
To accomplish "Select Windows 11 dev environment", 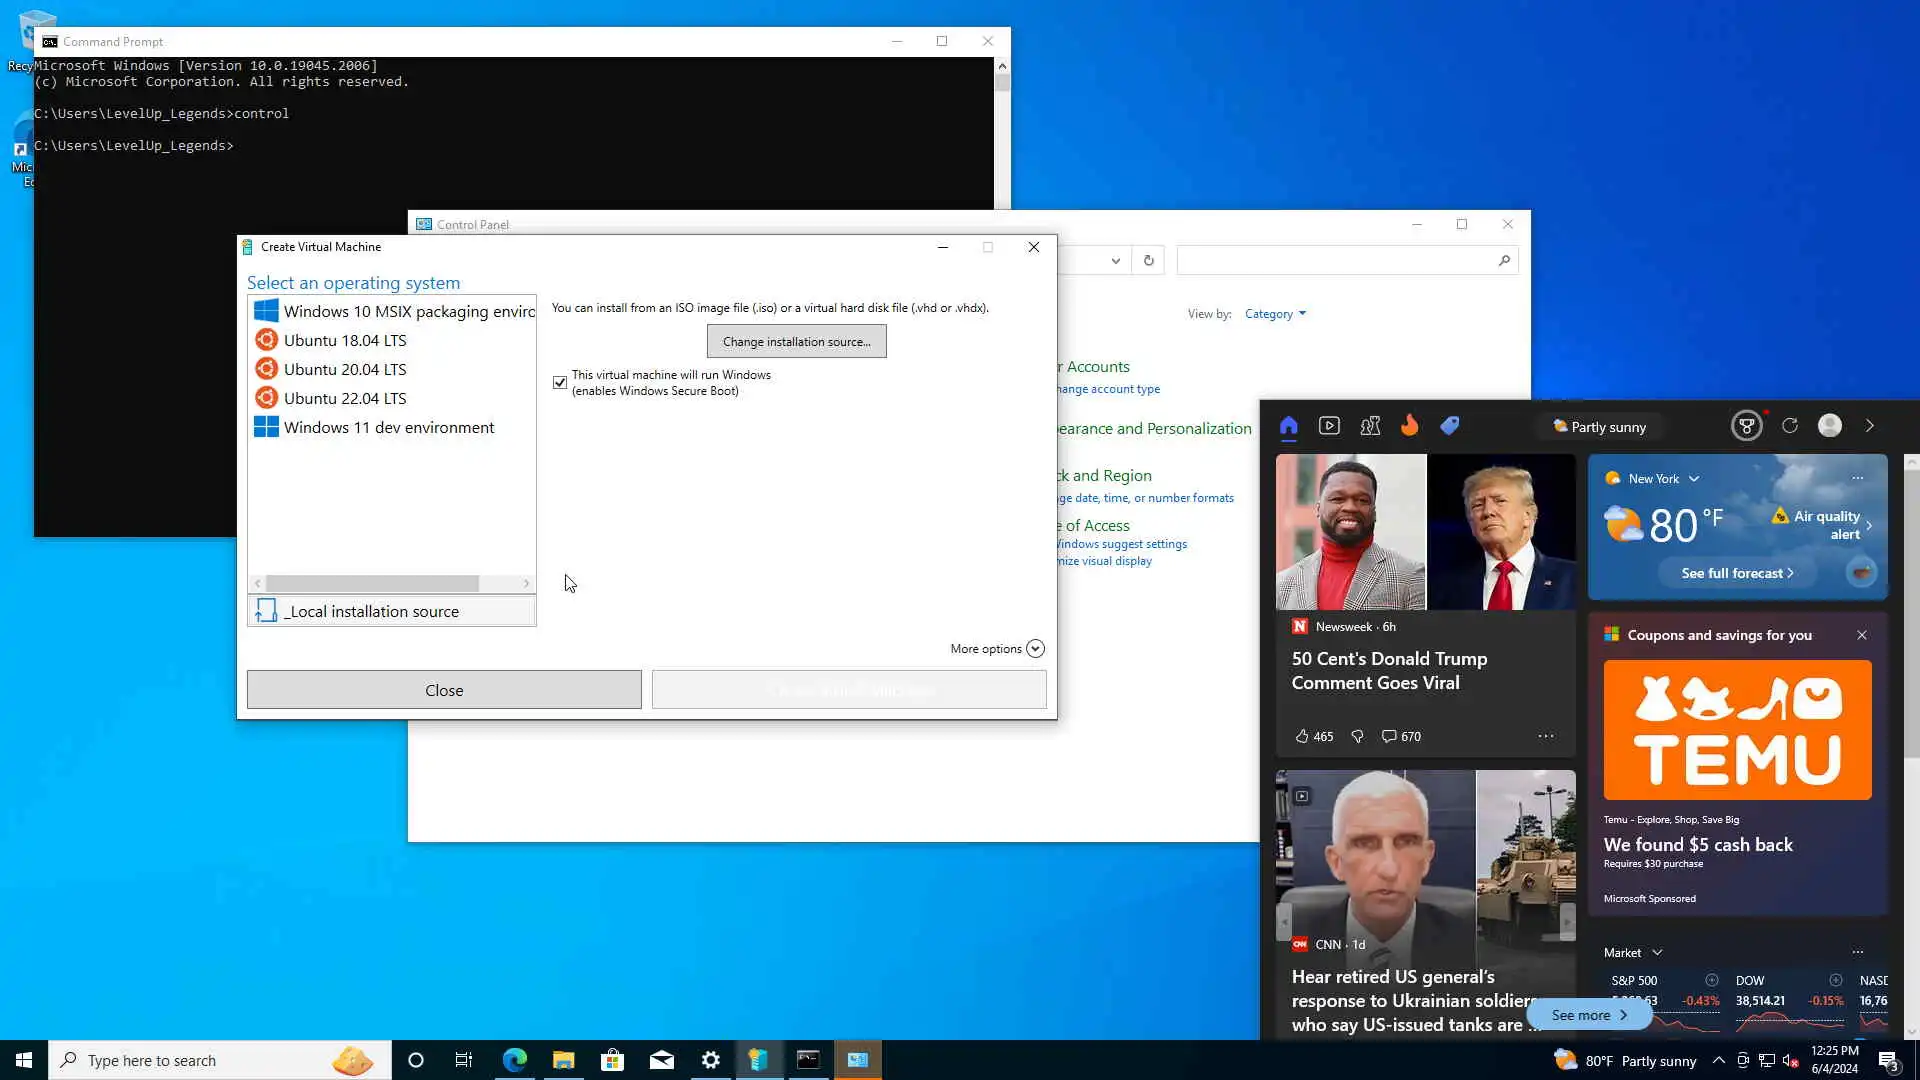I will click(389, 427).
